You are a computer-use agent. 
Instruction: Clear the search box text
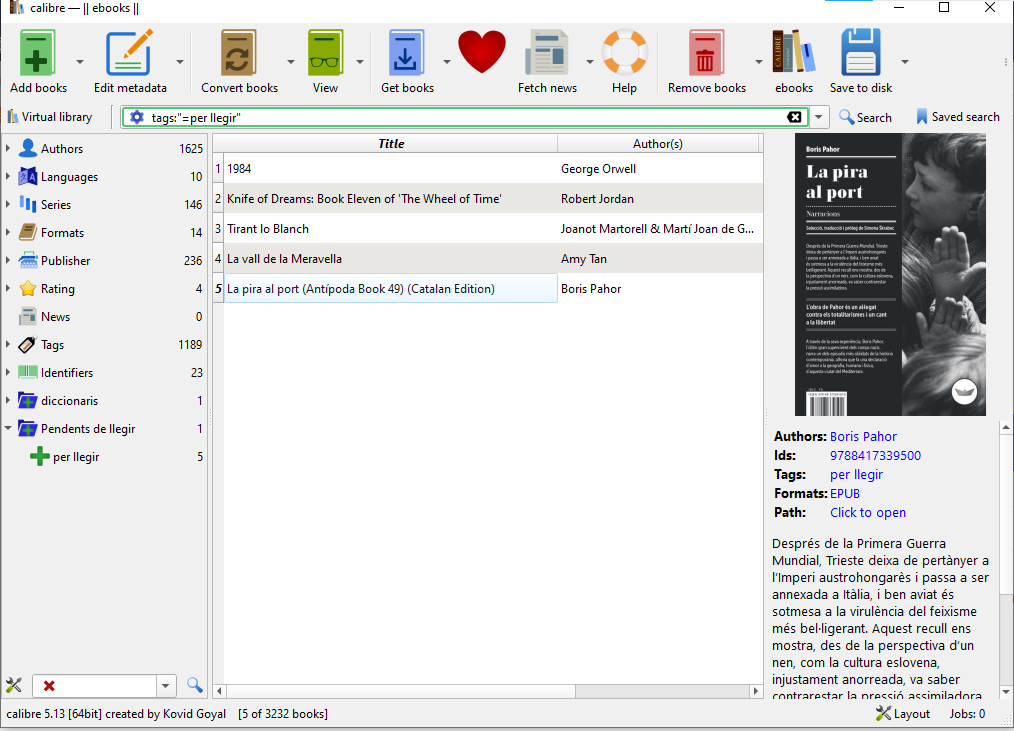(x=794, y=117)
